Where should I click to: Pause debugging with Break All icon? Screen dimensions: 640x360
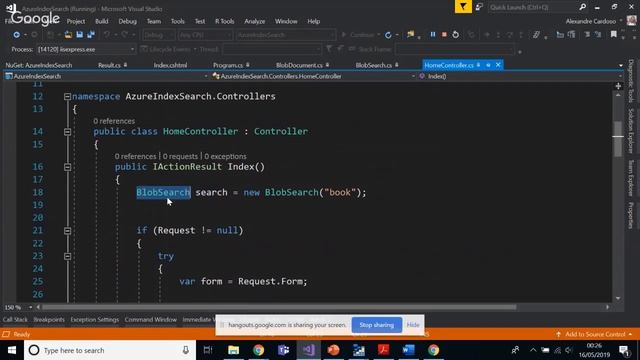click(x=433, y=35)
